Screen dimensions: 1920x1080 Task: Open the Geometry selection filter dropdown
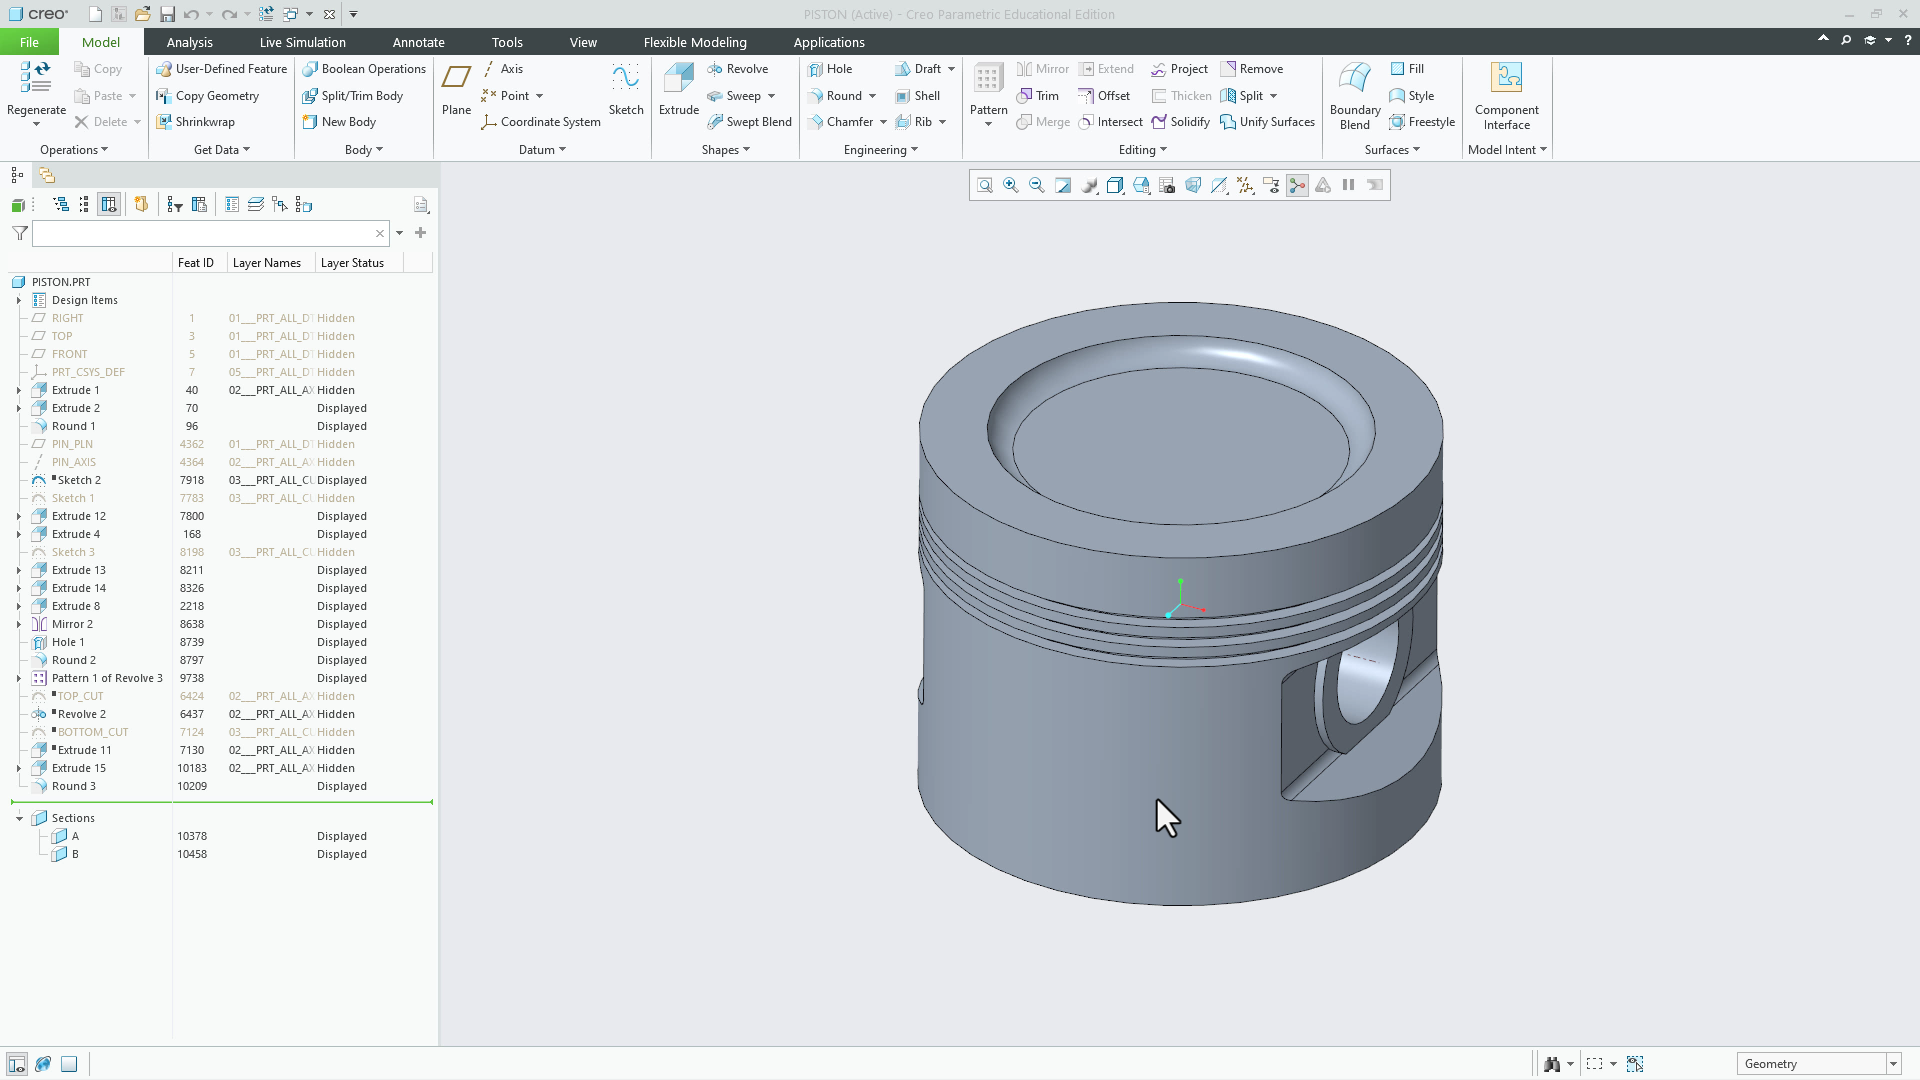point(1893,1064)
